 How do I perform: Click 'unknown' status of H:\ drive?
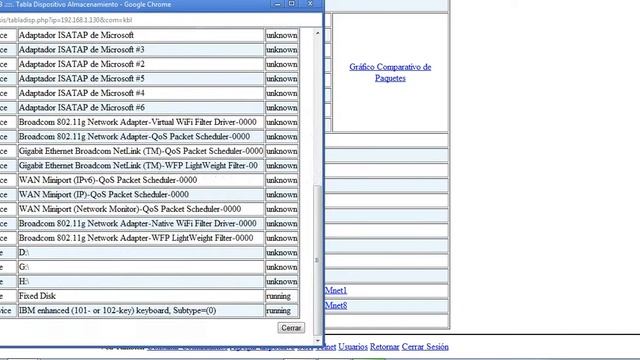(x=282, y=282)
